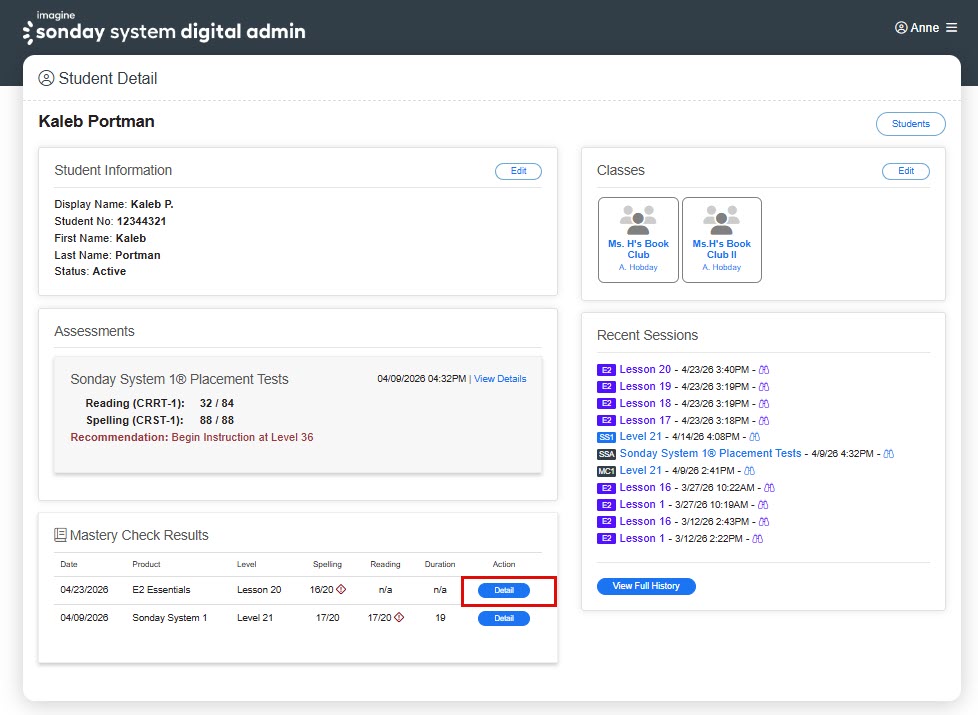Open Lesson 17 session link
The image size is (978, 715).
(645, 420)
